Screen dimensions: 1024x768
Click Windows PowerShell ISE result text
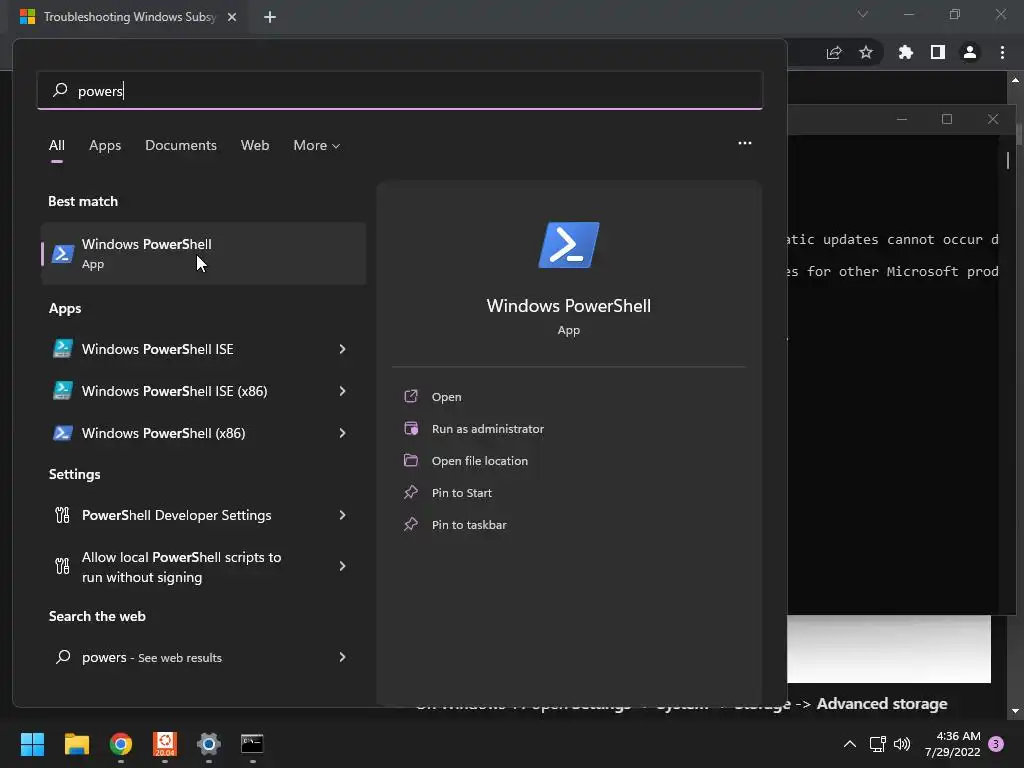[x=157, y=349]
